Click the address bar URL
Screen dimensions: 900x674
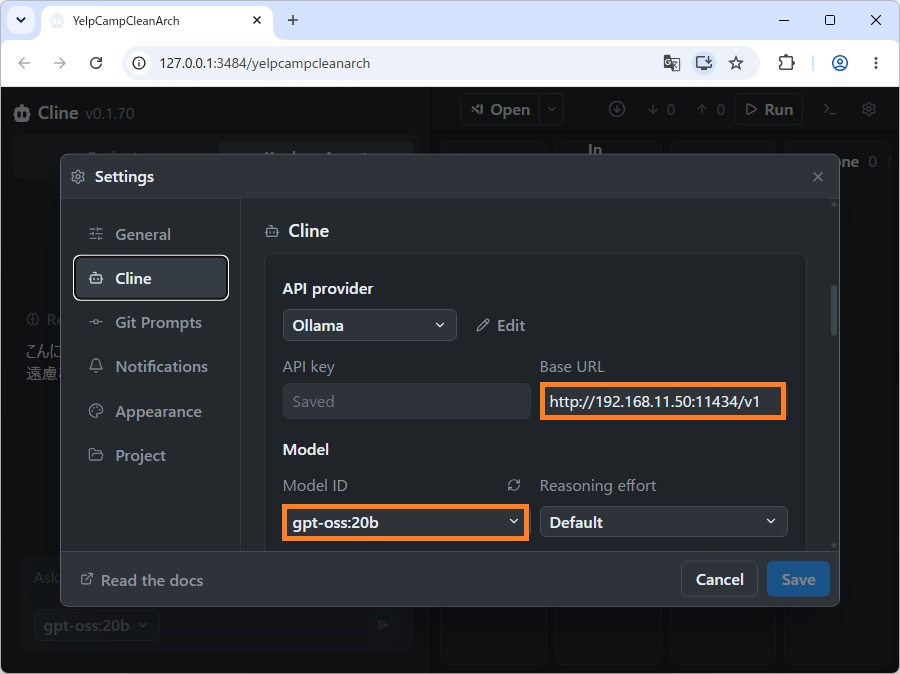click(265, 63)
